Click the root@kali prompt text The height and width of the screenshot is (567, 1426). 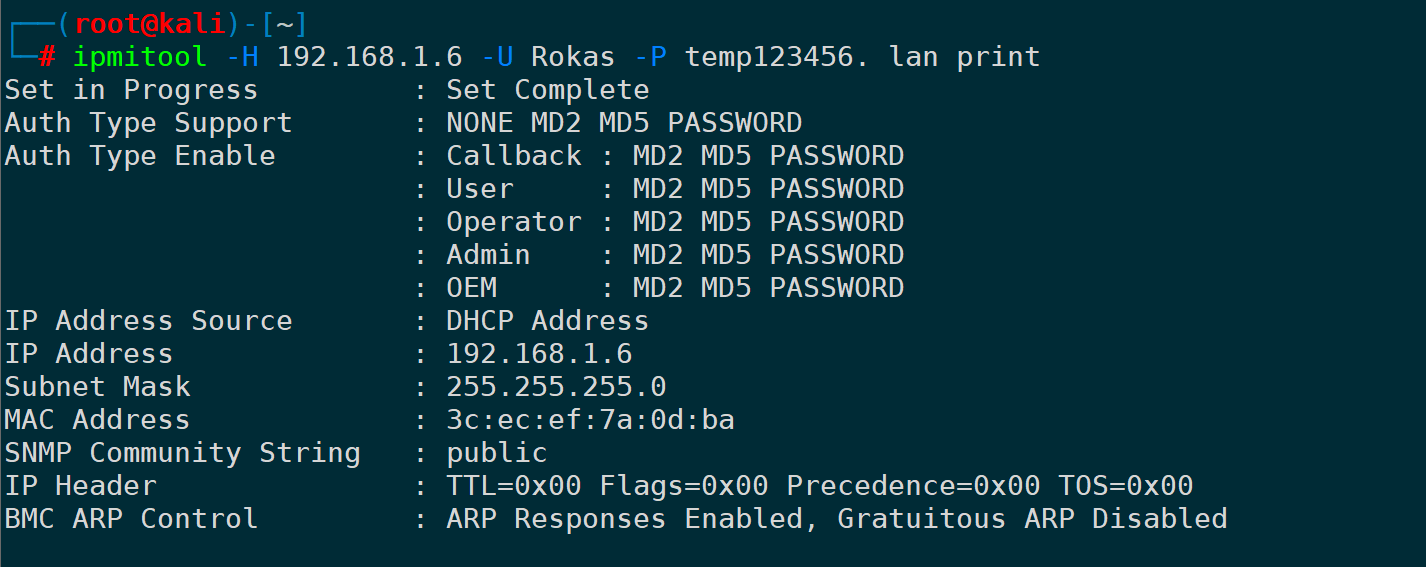(x=150, y=24)
